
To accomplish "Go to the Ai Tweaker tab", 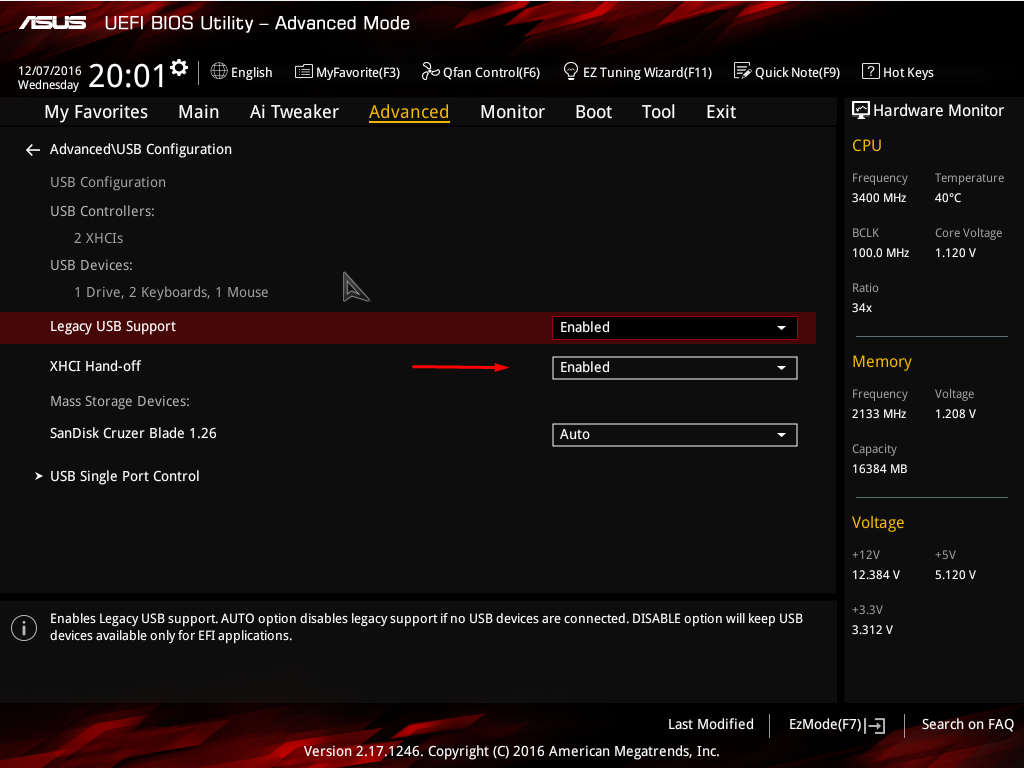I will pyautogui.click(x=294, y=112).
